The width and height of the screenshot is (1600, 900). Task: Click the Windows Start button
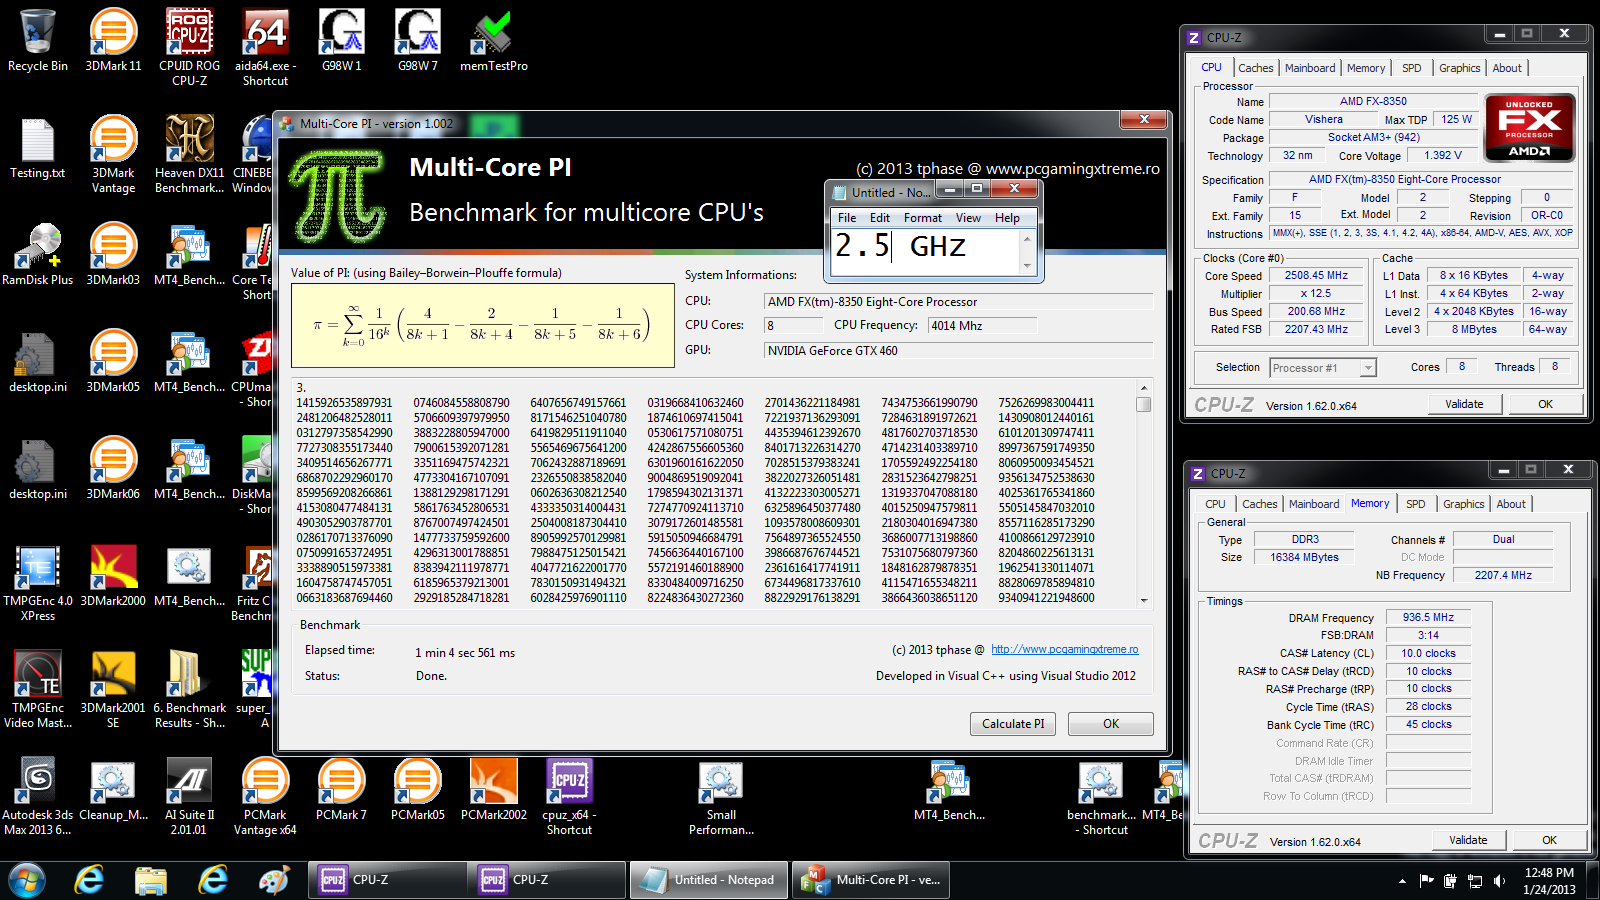click(27, 880)
